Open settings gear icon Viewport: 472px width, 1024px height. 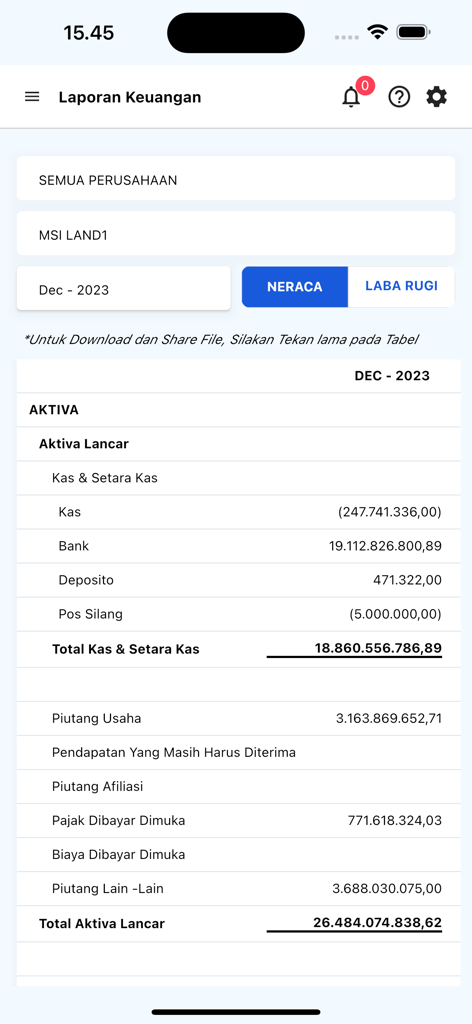click(437, 97)
